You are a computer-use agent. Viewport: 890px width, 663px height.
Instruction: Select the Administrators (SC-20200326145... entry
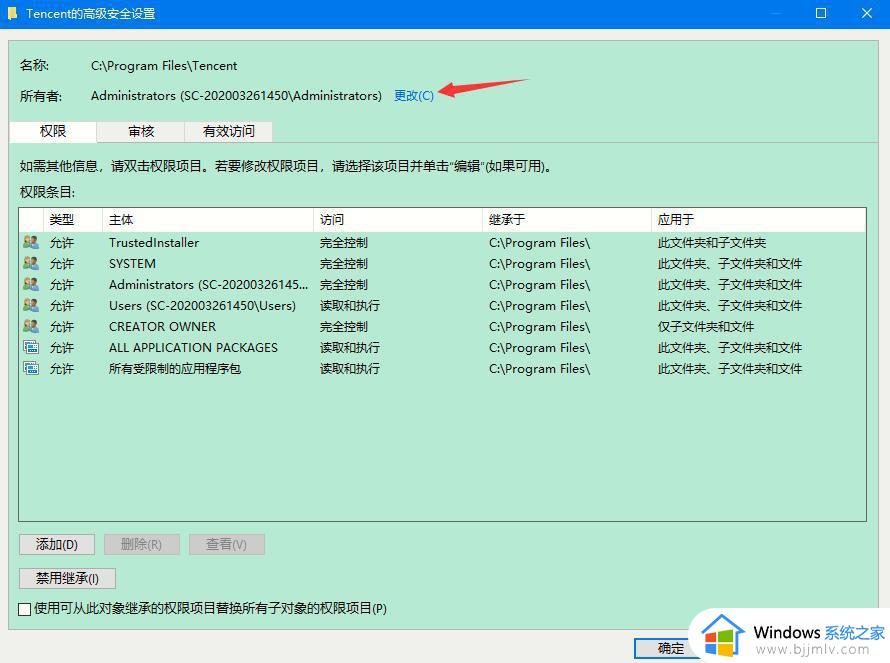(x=208, y=285)
